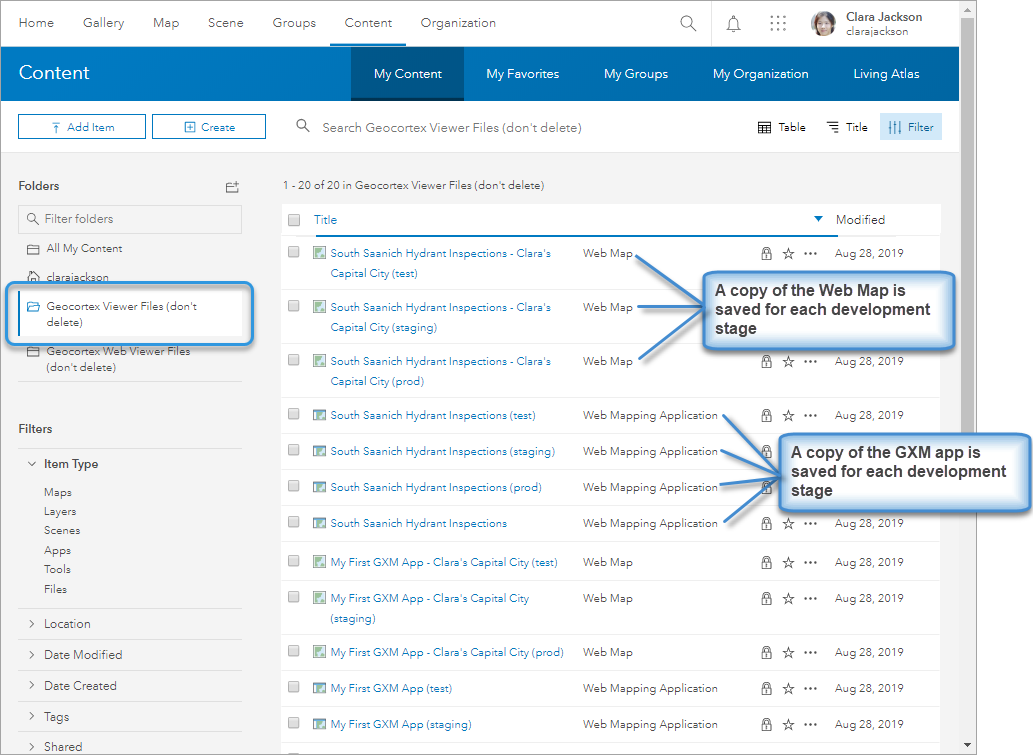Open My First GXM App (test) link

pos(391,688)
